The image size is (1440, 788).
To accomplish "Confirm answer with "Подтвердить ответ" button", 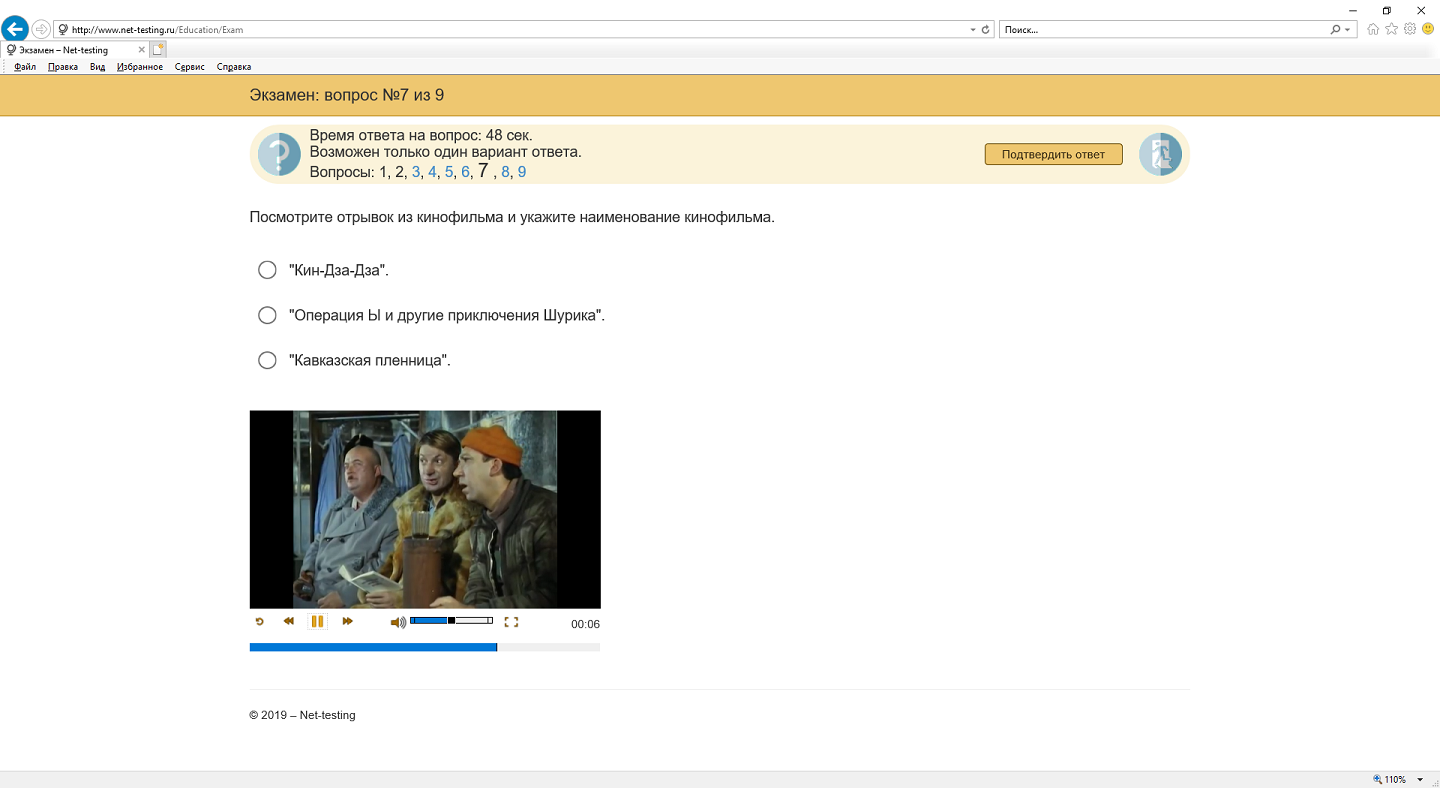I will [x=1054, y=154].
